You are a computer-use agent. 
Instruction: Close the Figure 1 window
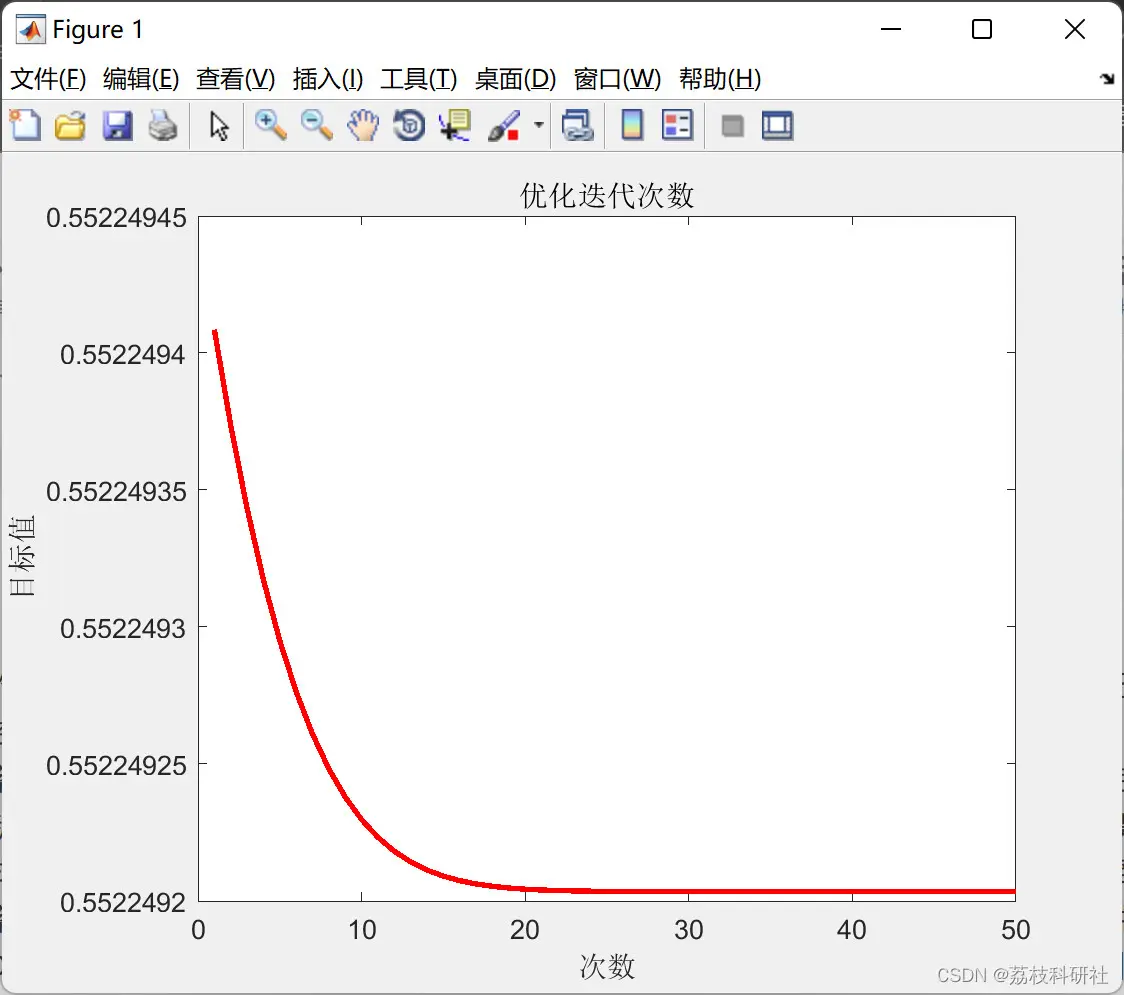(x=1075, y=29)
